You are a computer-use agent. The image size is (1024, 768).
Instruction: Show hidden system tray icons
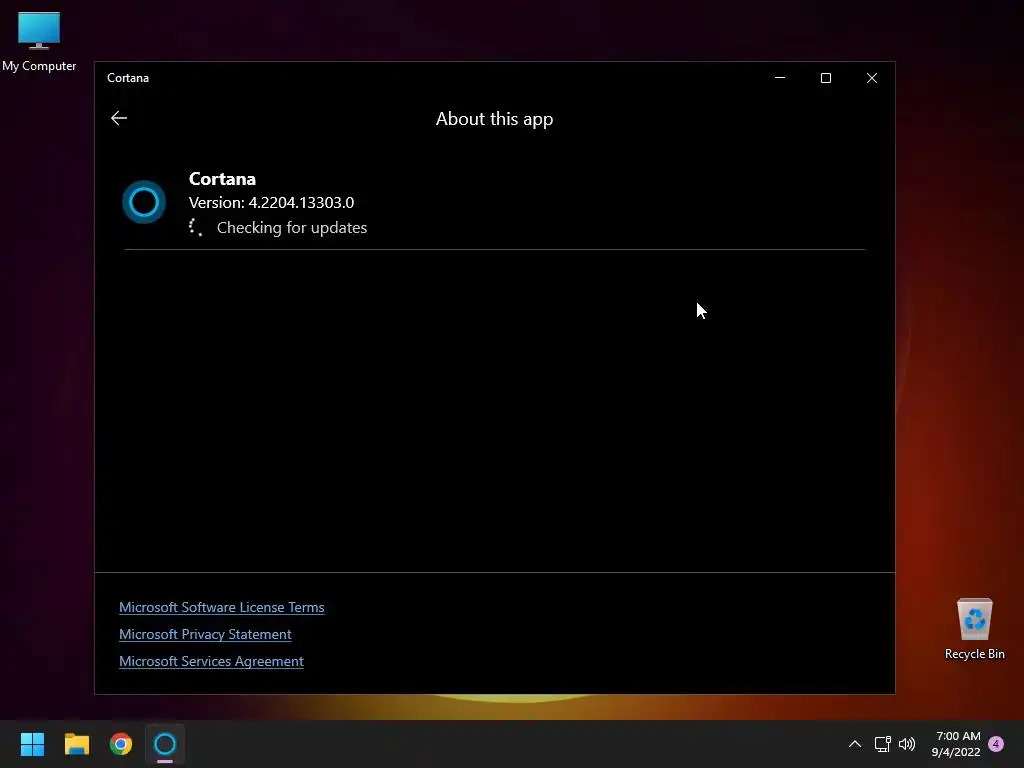point(854,744)
